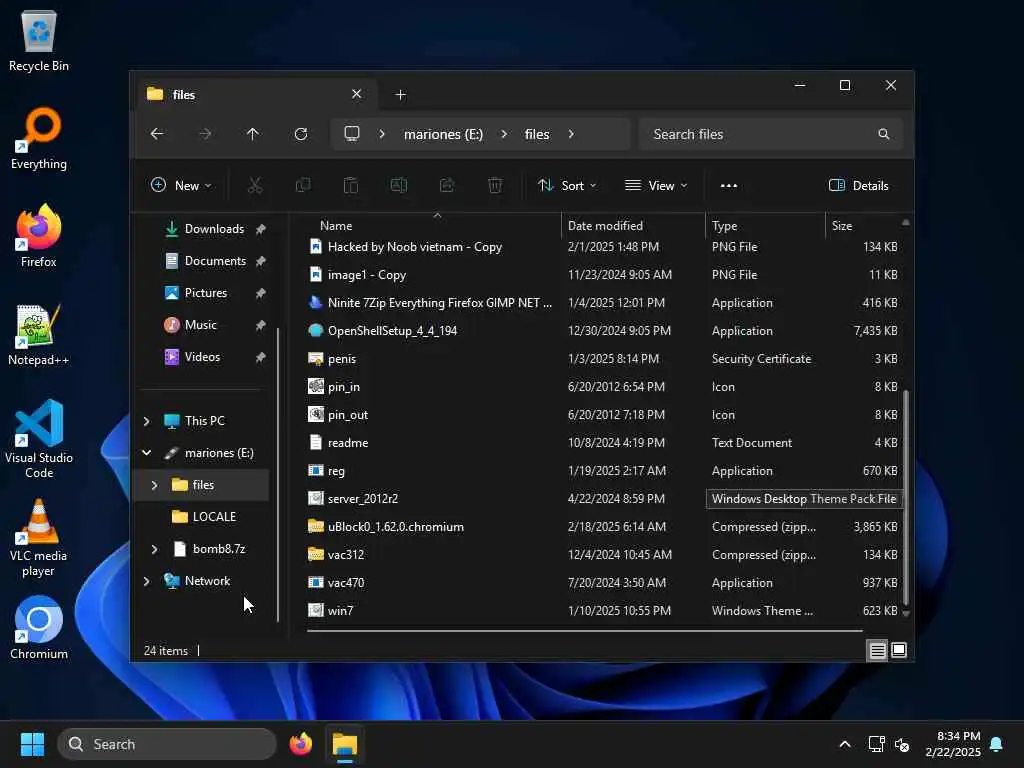Expand This PC tree node
The width and height of the screenshot is (1024, 768).
coord(146,421)
